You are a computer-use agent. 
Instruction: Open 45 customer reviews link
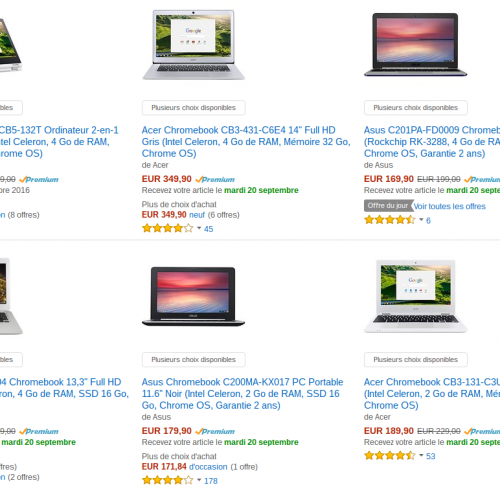209,229
